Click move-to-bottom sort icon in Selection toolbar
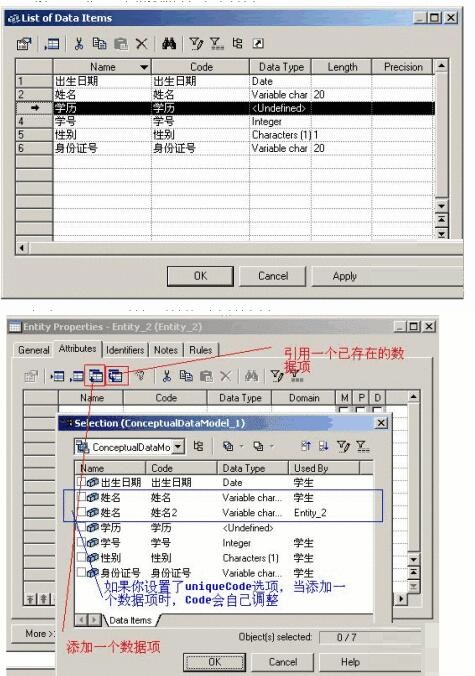This screenshot has width=475, height=676. (x=323, y=446)
